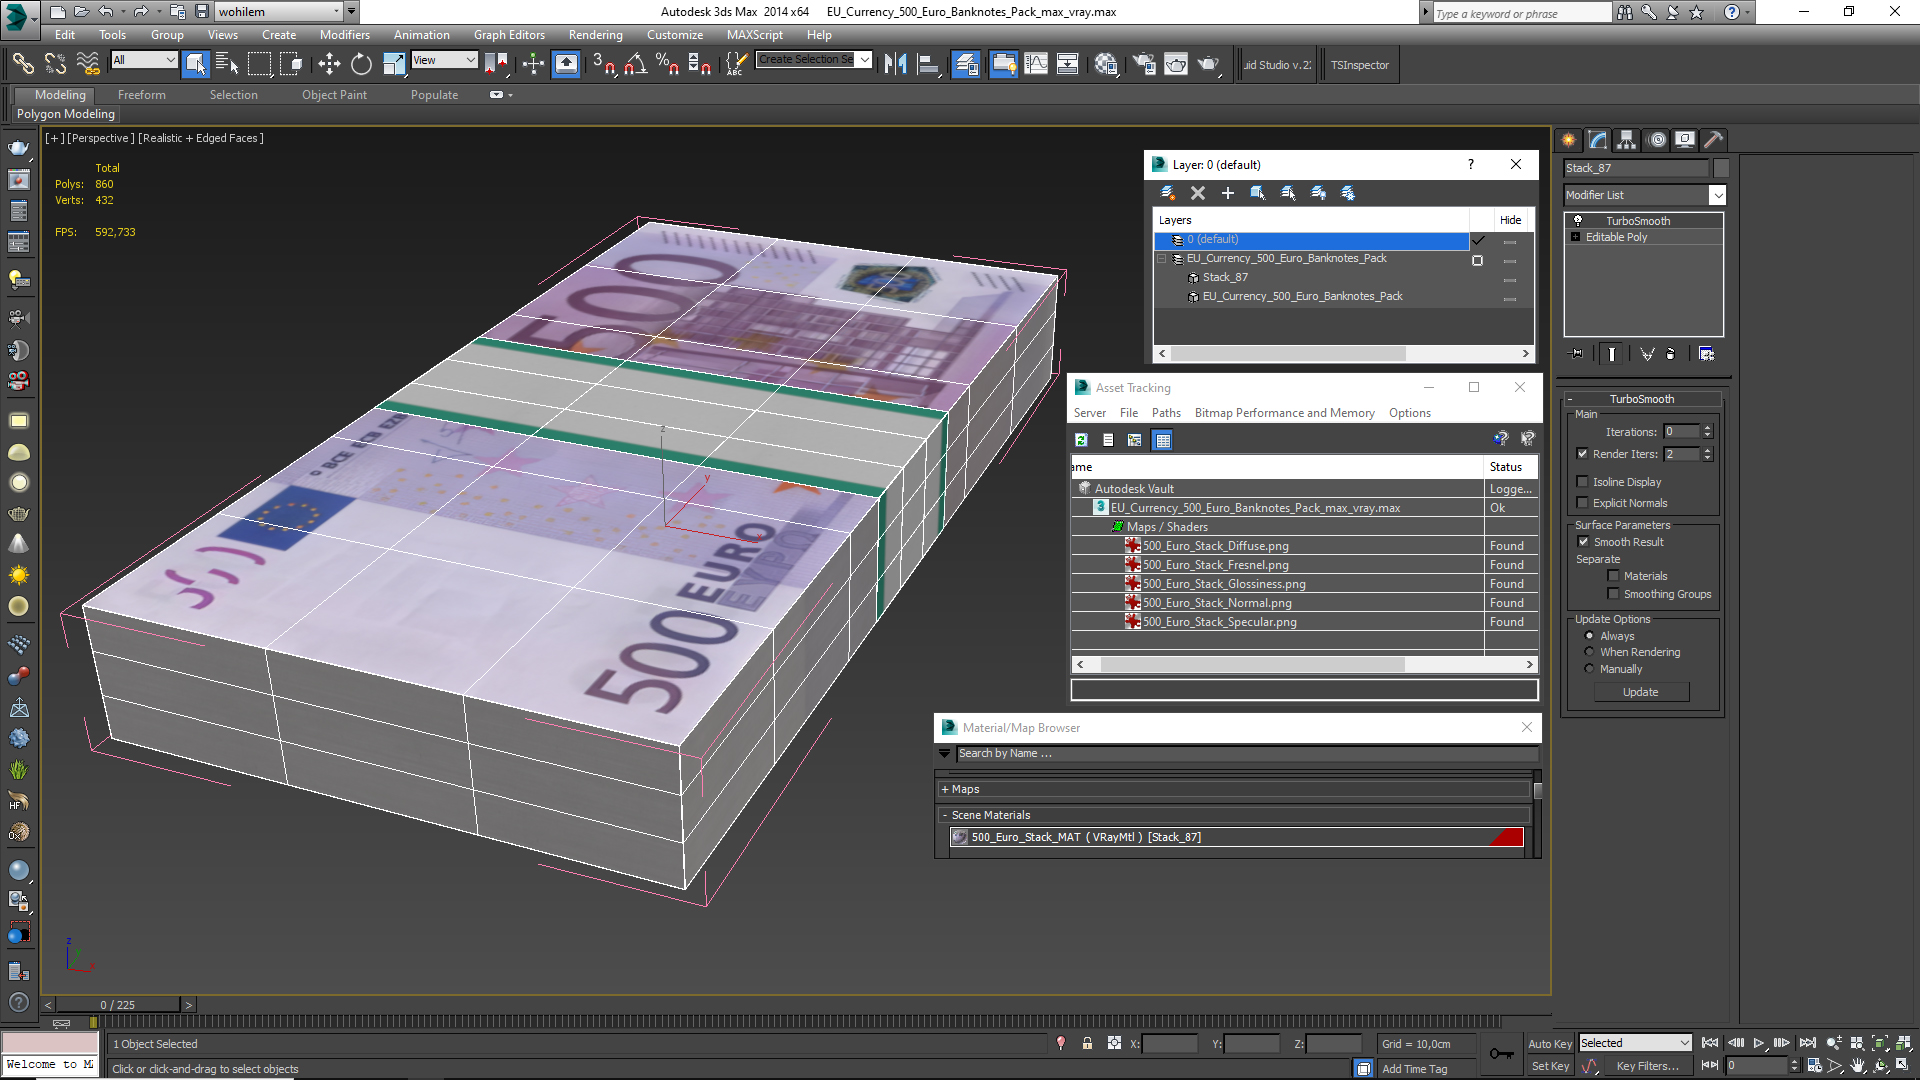Open the Modify command panel tab
Viewport: 1920px width, 1080px height.
tap(1598, 140)
